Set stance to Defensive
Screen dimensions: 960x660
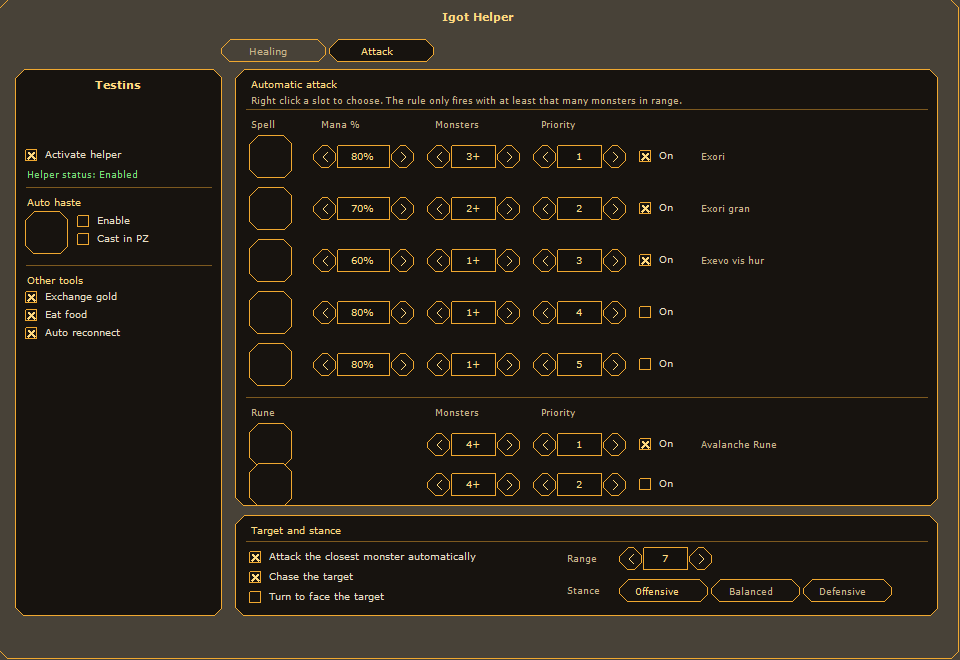coord(847,591)
